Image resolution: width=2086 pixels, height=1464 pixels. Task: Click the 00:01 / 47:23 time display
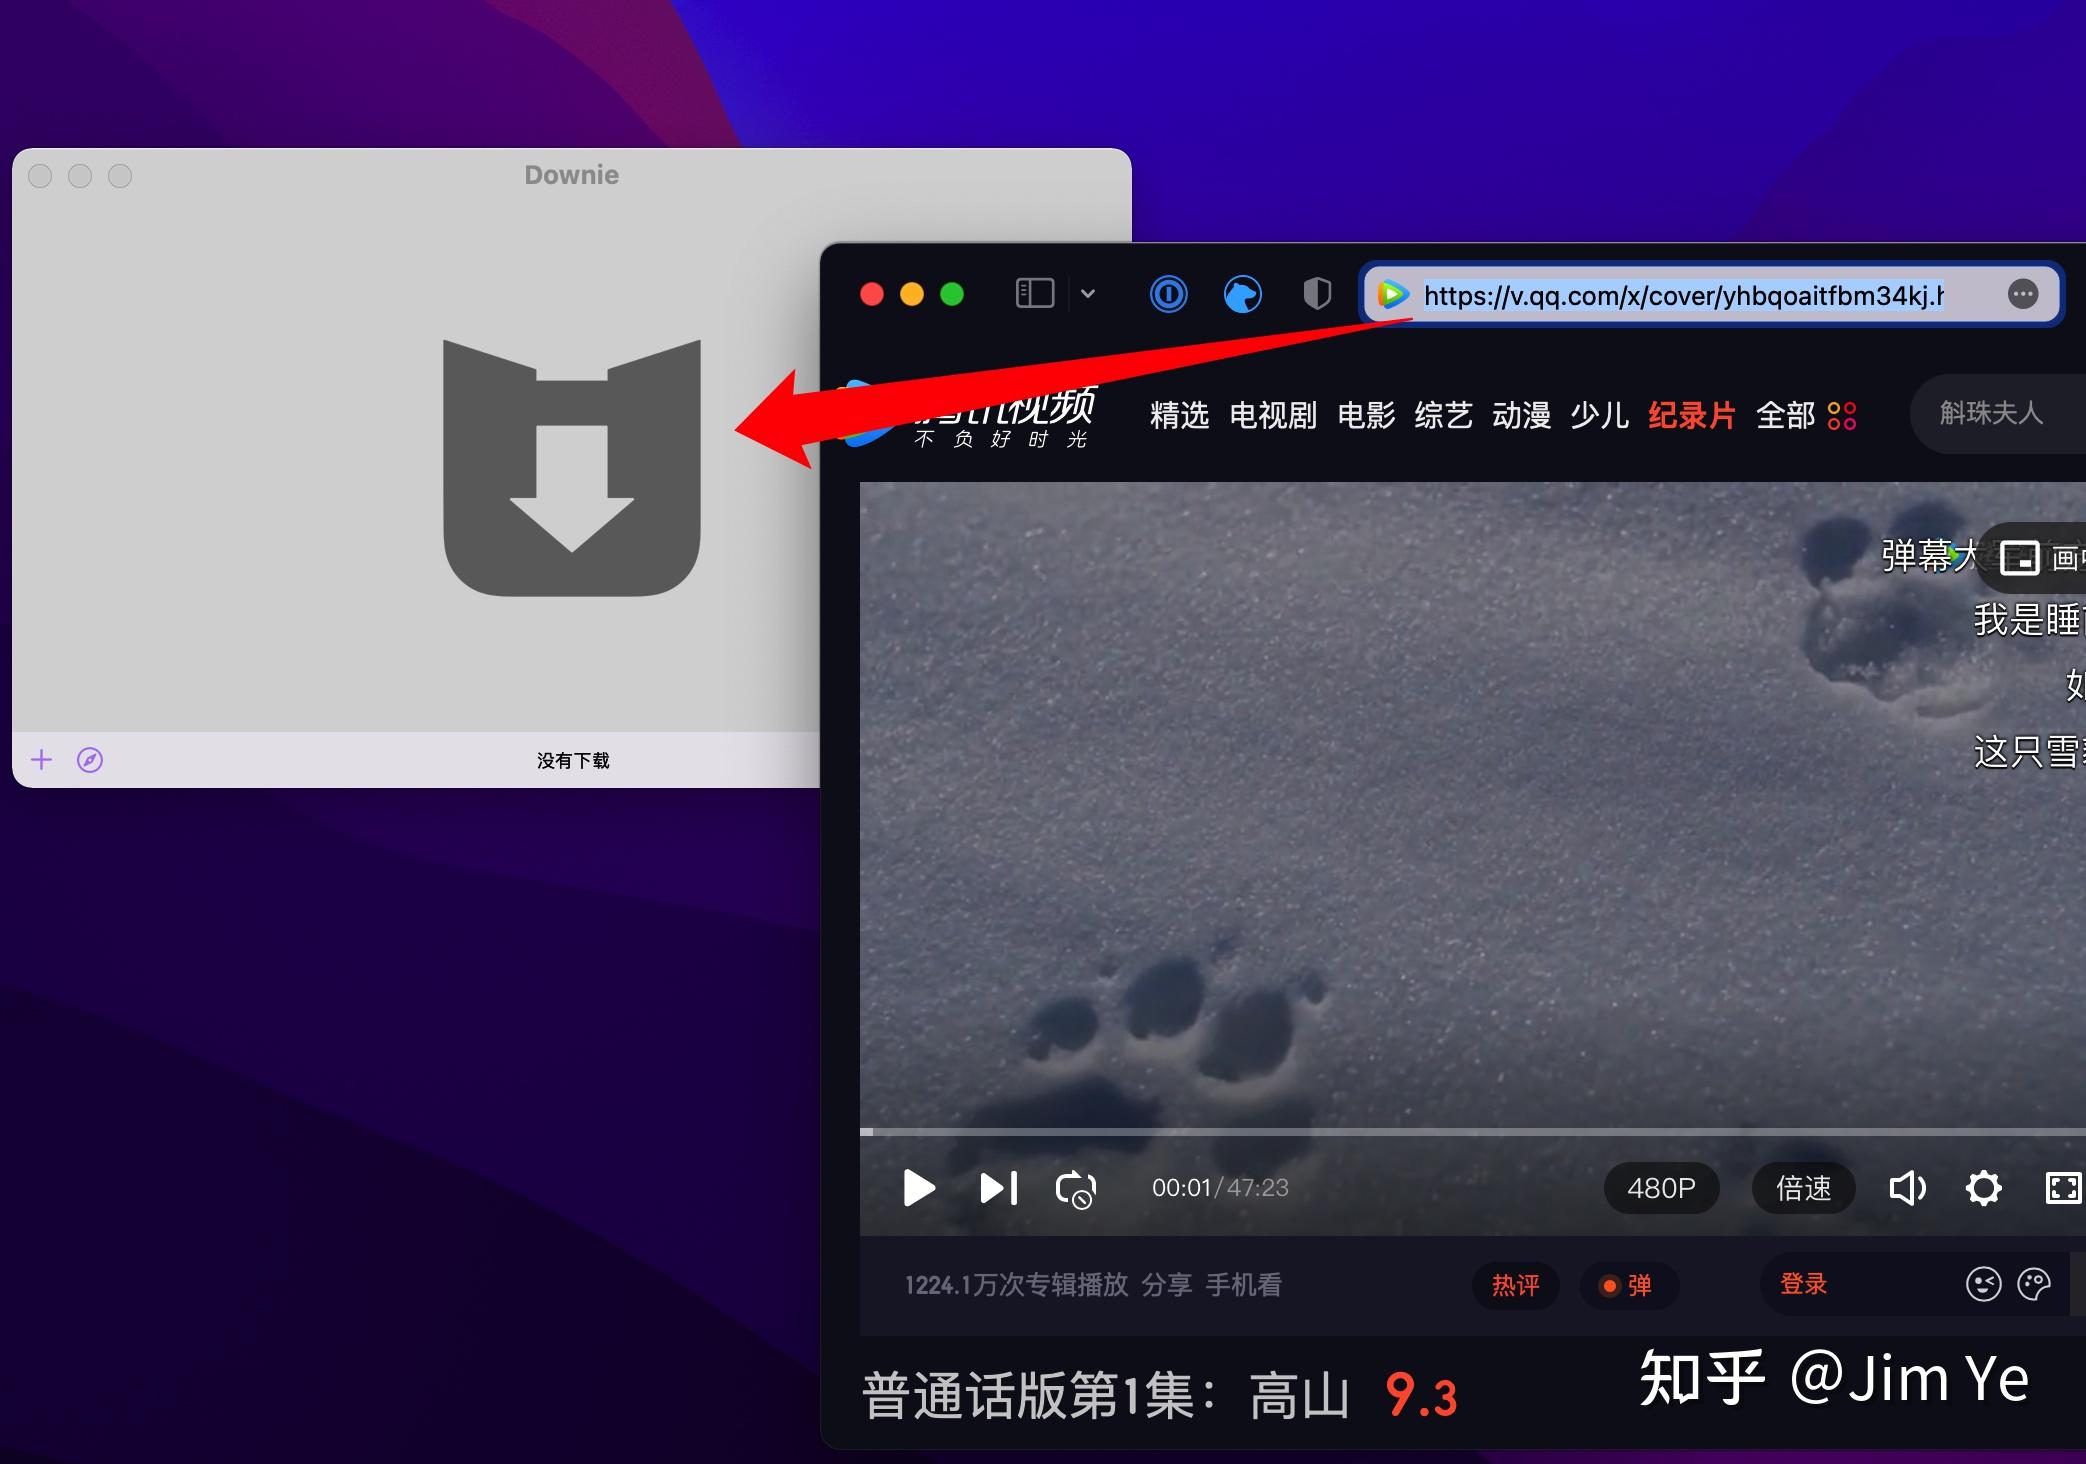pos(1220,1188)
